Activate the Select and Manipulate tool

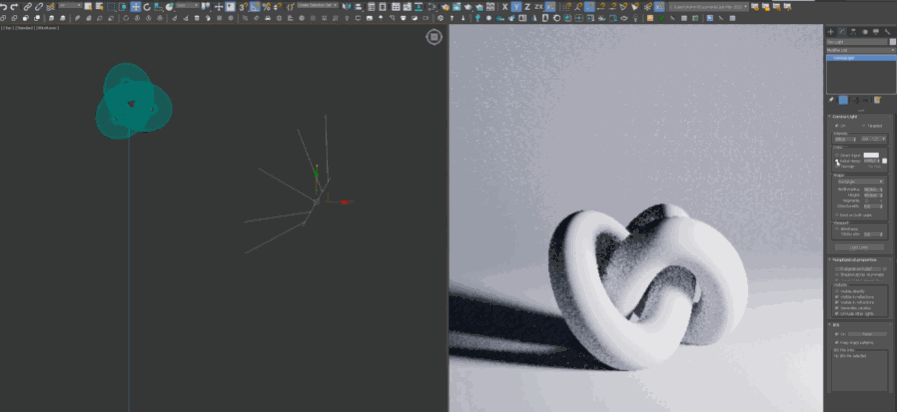coord(219,7)
